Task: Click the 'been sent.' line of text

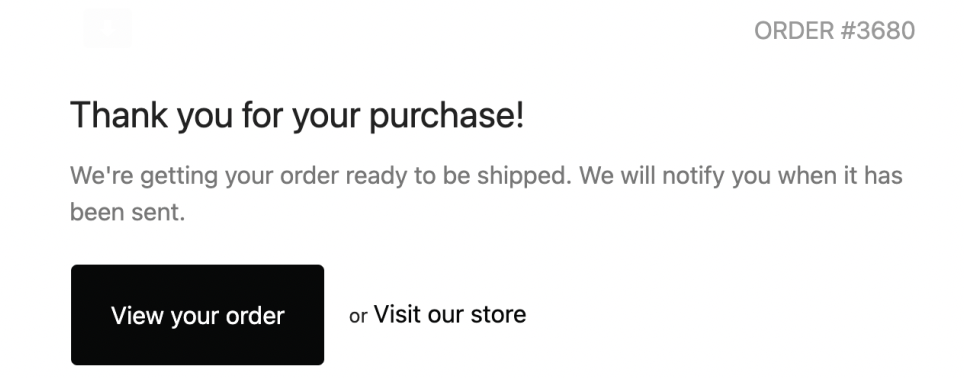Action: coord(127,213)
